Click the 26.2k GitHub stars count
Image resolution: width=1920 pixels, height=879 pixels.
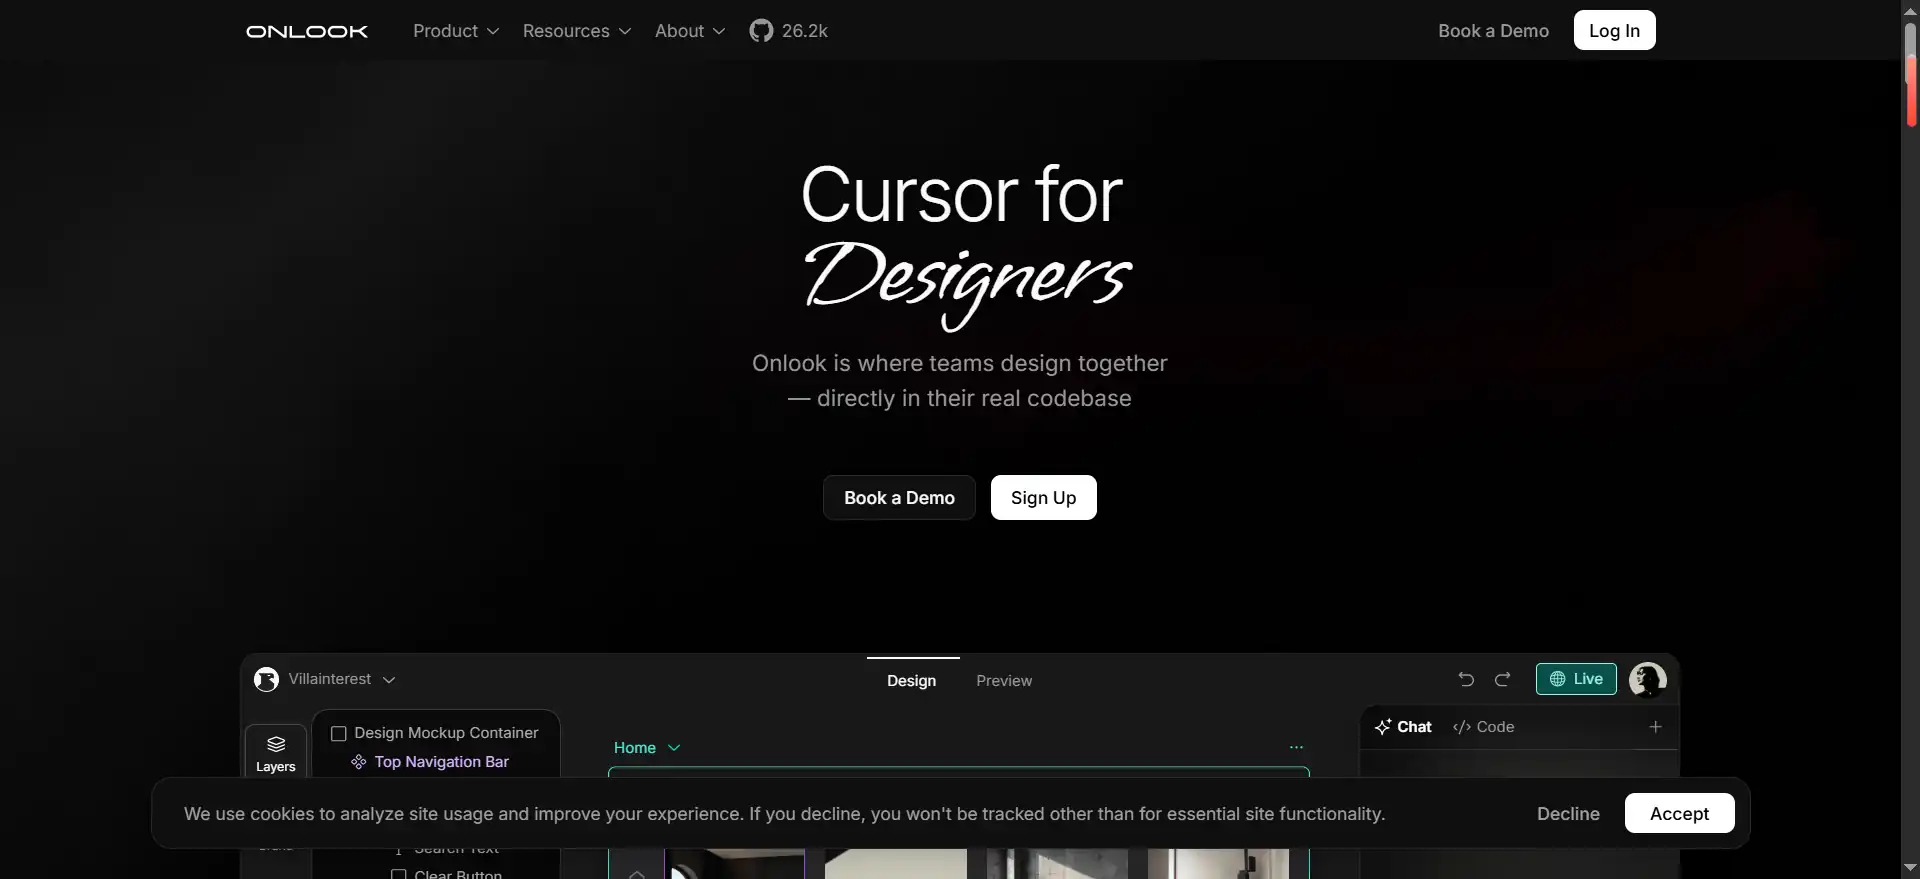pos(805,31)
